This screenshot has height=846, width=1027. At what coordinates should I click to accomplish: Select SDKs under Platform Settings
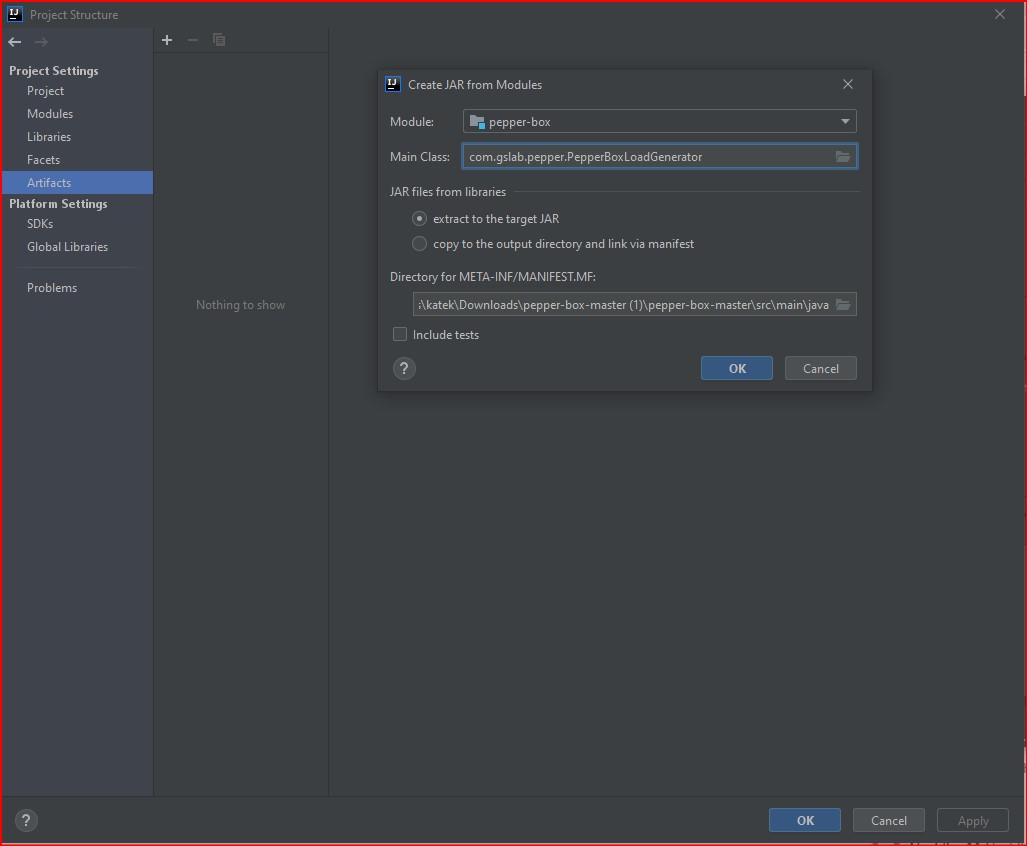(37, 223)
